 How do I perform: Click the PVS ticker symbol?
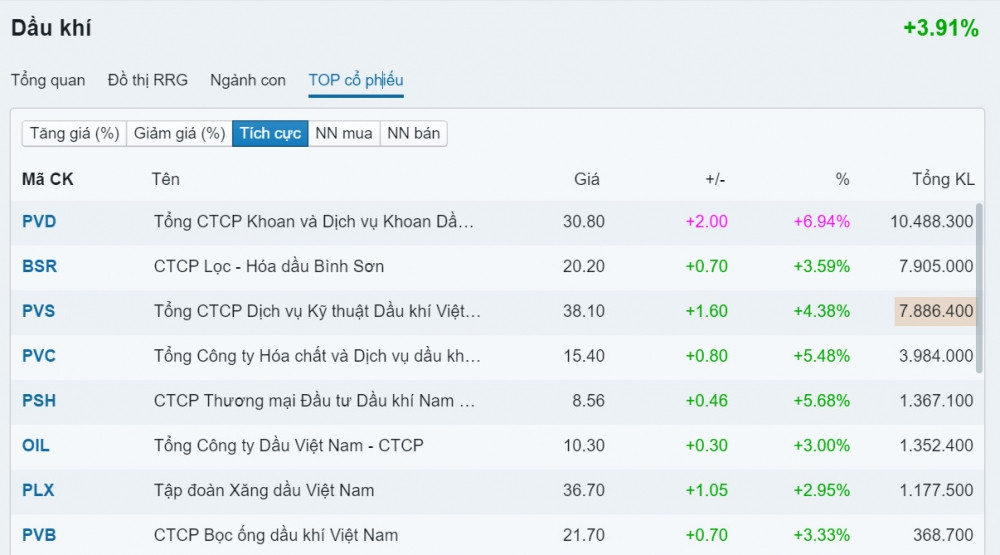[x=39, y=311]
